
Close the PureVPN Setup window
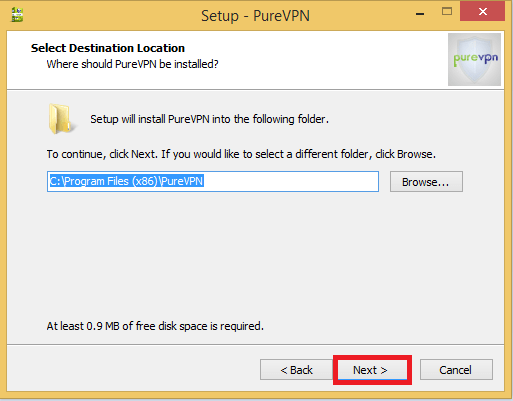[482, 12]
